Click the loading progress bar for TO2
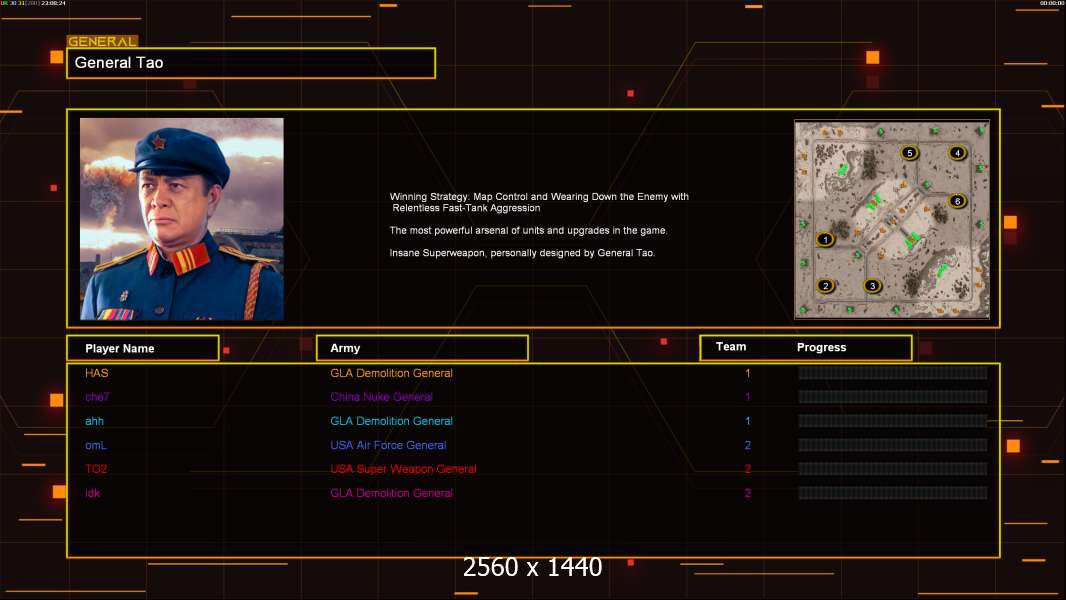 coord(893,469)
